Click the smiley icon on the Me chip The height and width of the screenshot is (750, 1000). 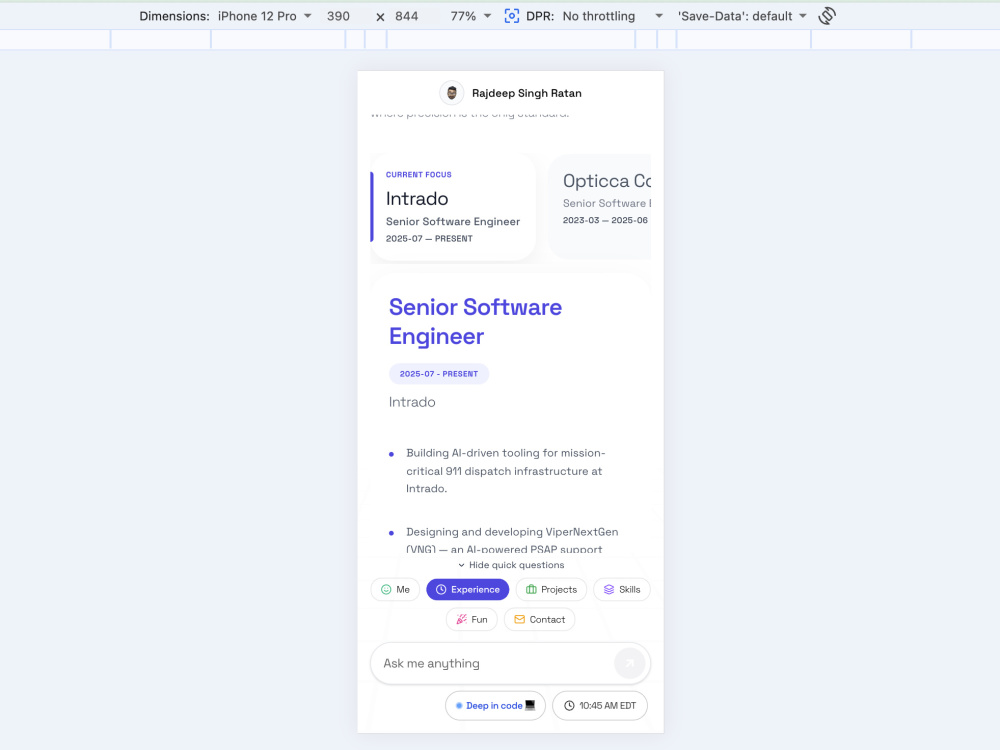point(386,589)
